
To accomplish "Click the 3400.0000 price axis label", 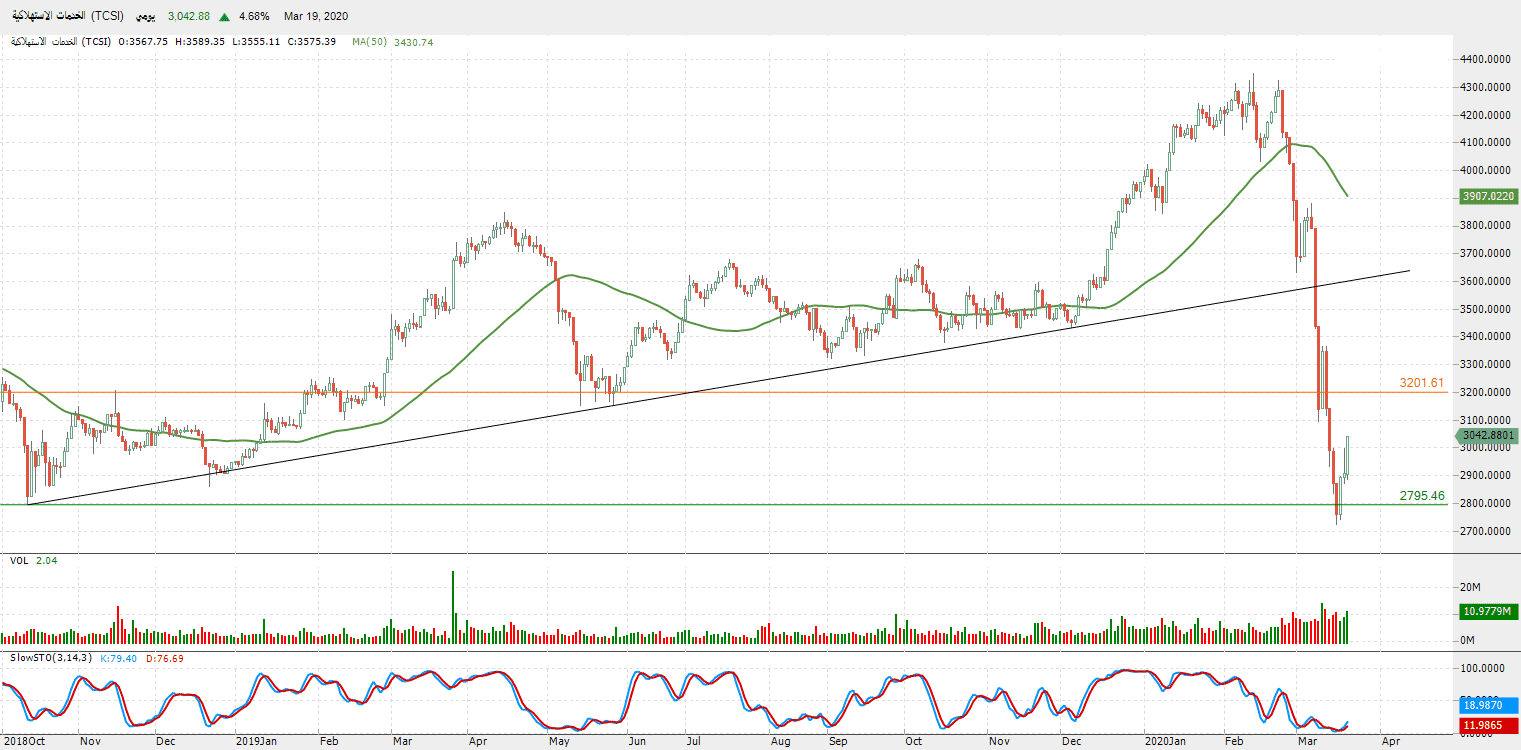I will (1485, 337).
